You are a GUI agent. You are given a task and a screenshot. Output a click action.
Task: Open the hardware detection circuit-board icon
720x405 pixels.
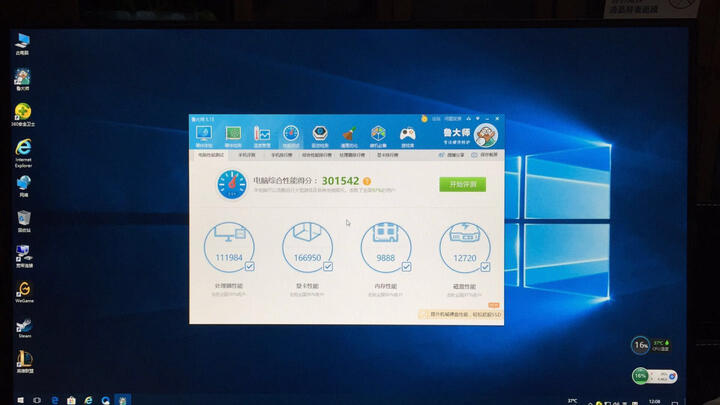tap(233, 136)
